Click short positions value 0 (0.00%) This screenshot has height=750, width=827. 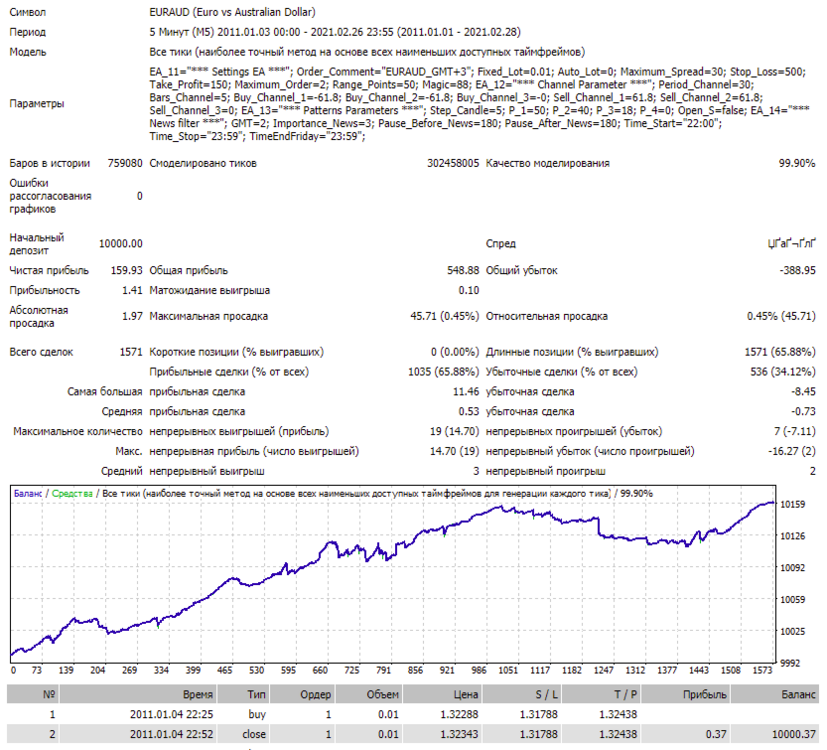pos(455,352)
